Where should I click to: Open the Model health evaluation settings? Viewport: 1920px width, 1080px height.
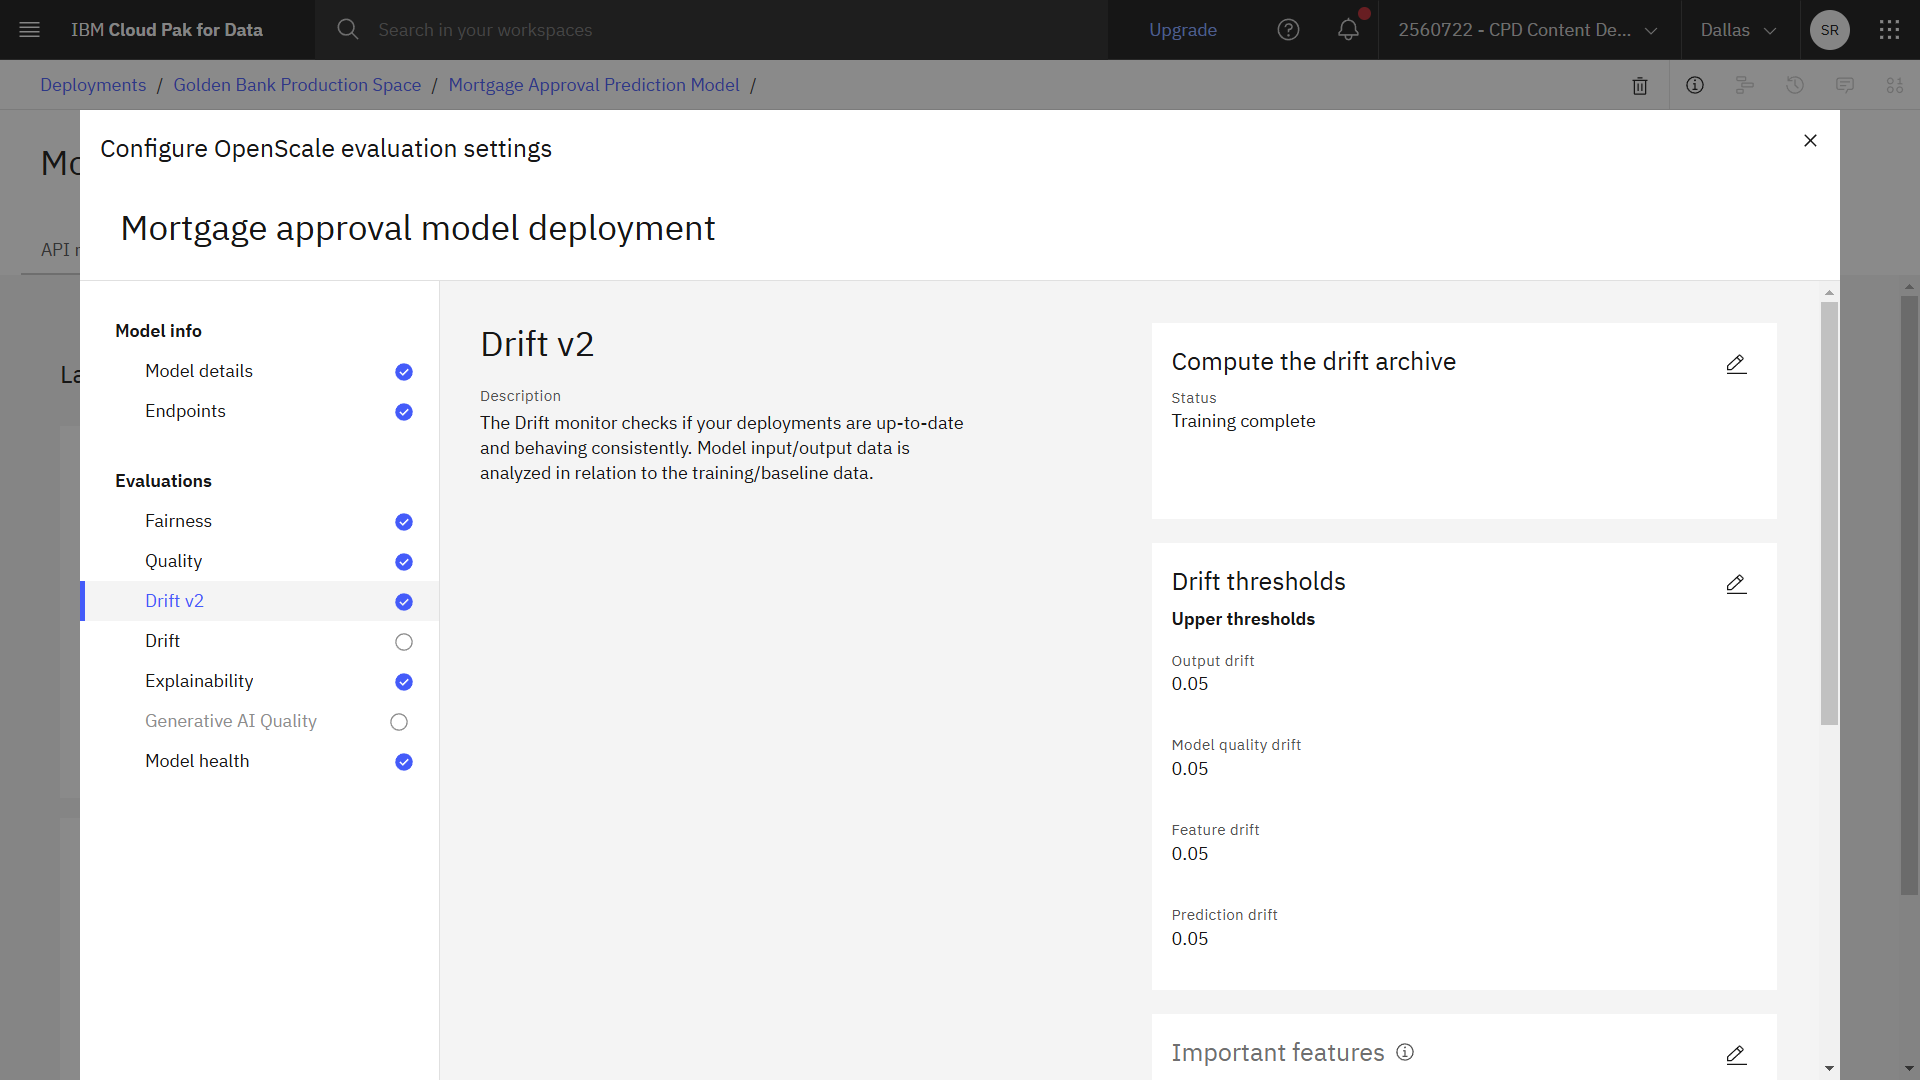point(197,761)
